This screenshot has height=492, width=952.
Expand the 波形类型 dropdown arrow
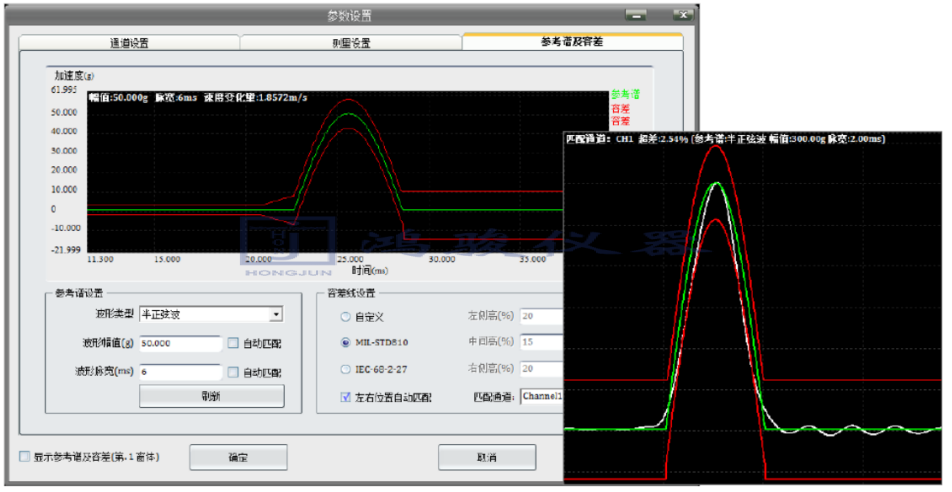pos(277,315)
